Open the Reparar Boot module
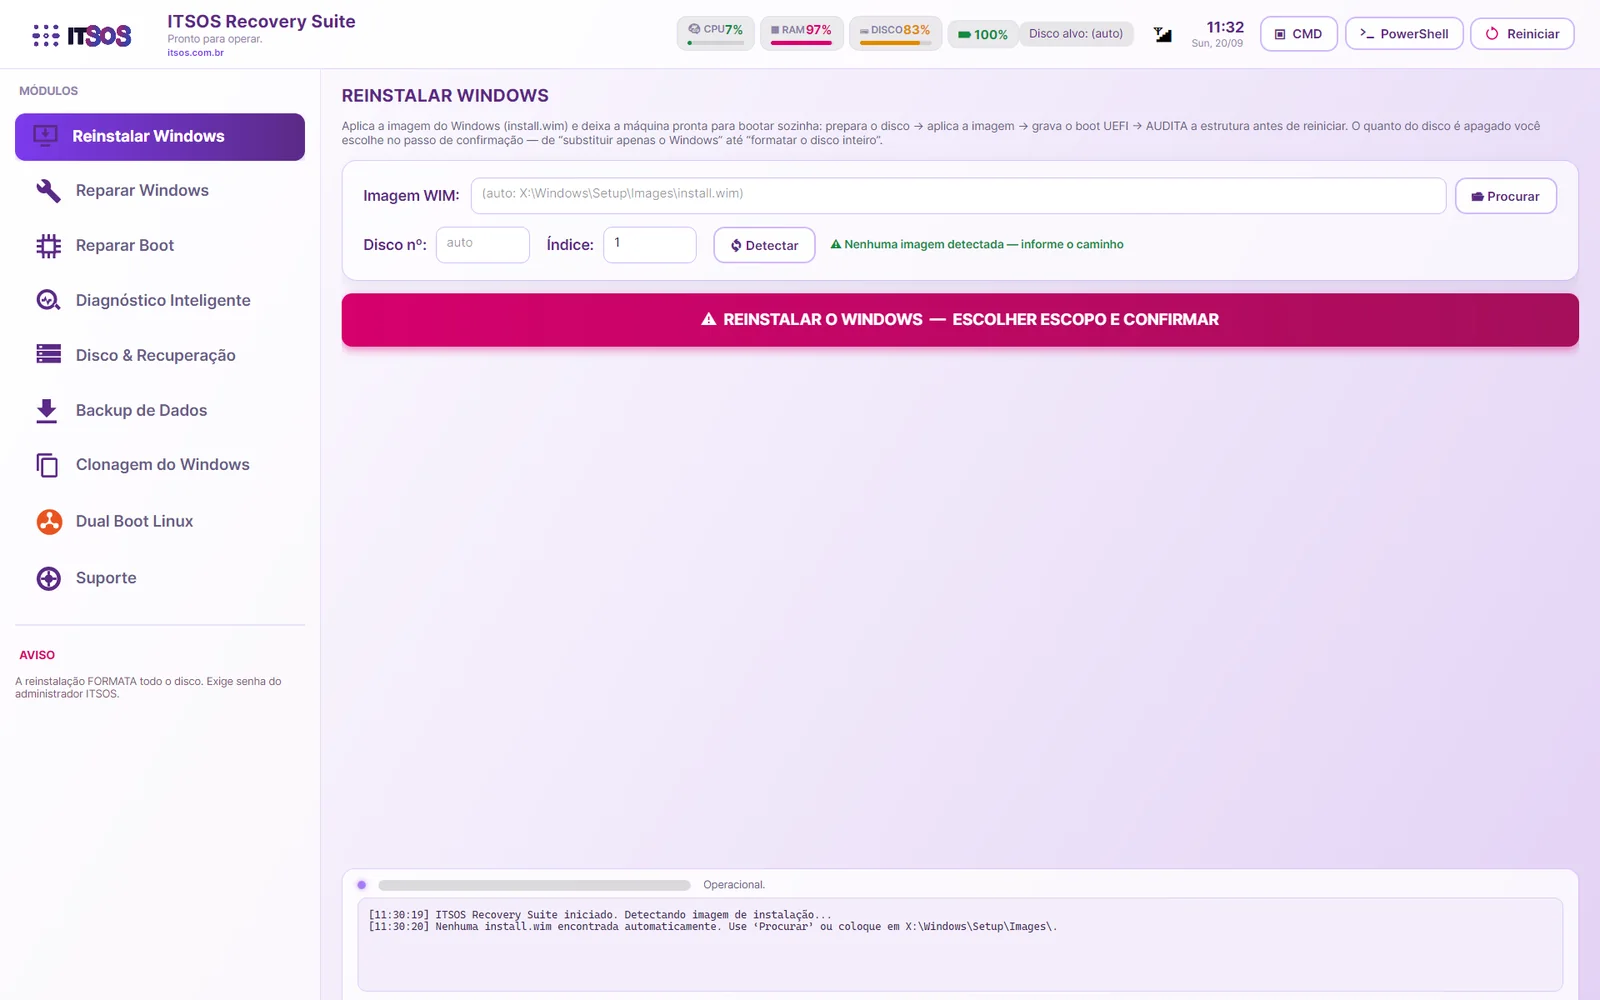The image size is (1600, 1000). pos(160,246)
